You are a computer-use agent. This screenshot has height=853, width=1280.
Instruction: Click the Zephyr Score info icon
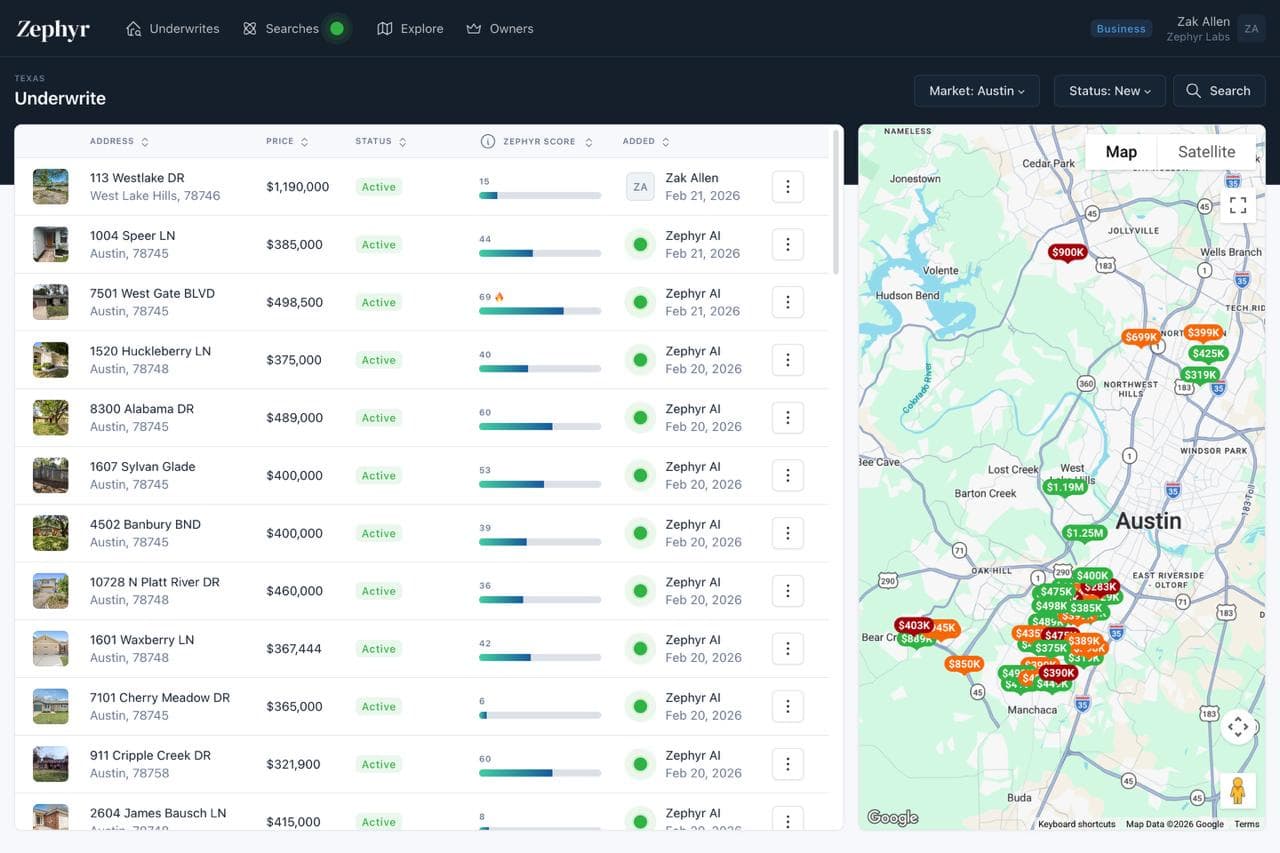pyautogui.click(x=486, y=141)
